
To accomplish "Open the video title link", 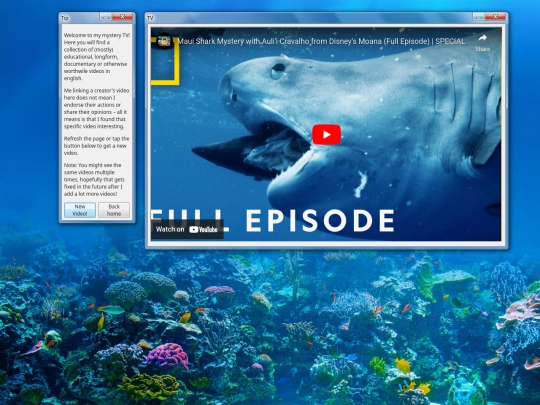I will point(321,42).
